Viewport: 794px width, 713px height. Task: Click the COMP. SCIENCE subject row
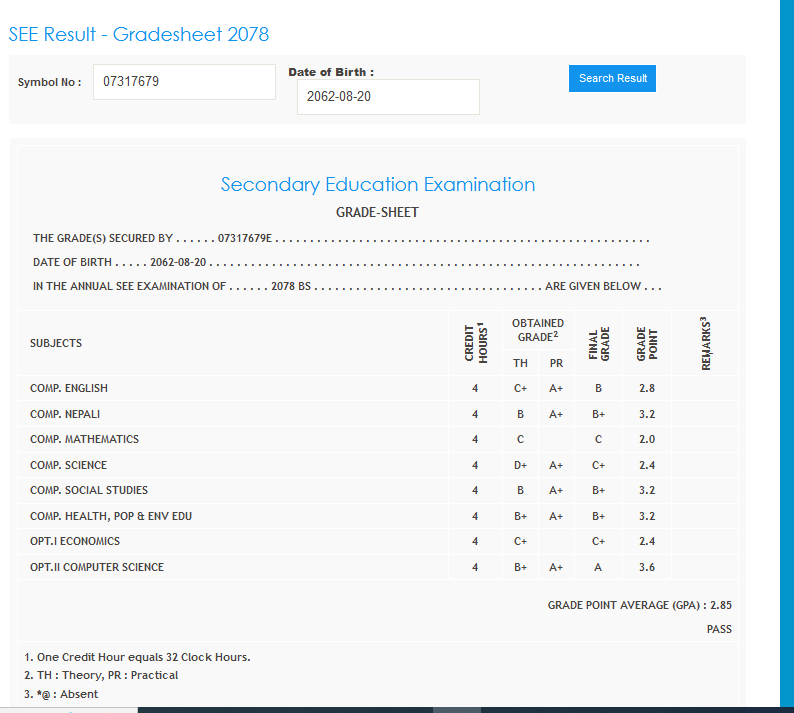[x=68, y=465]
